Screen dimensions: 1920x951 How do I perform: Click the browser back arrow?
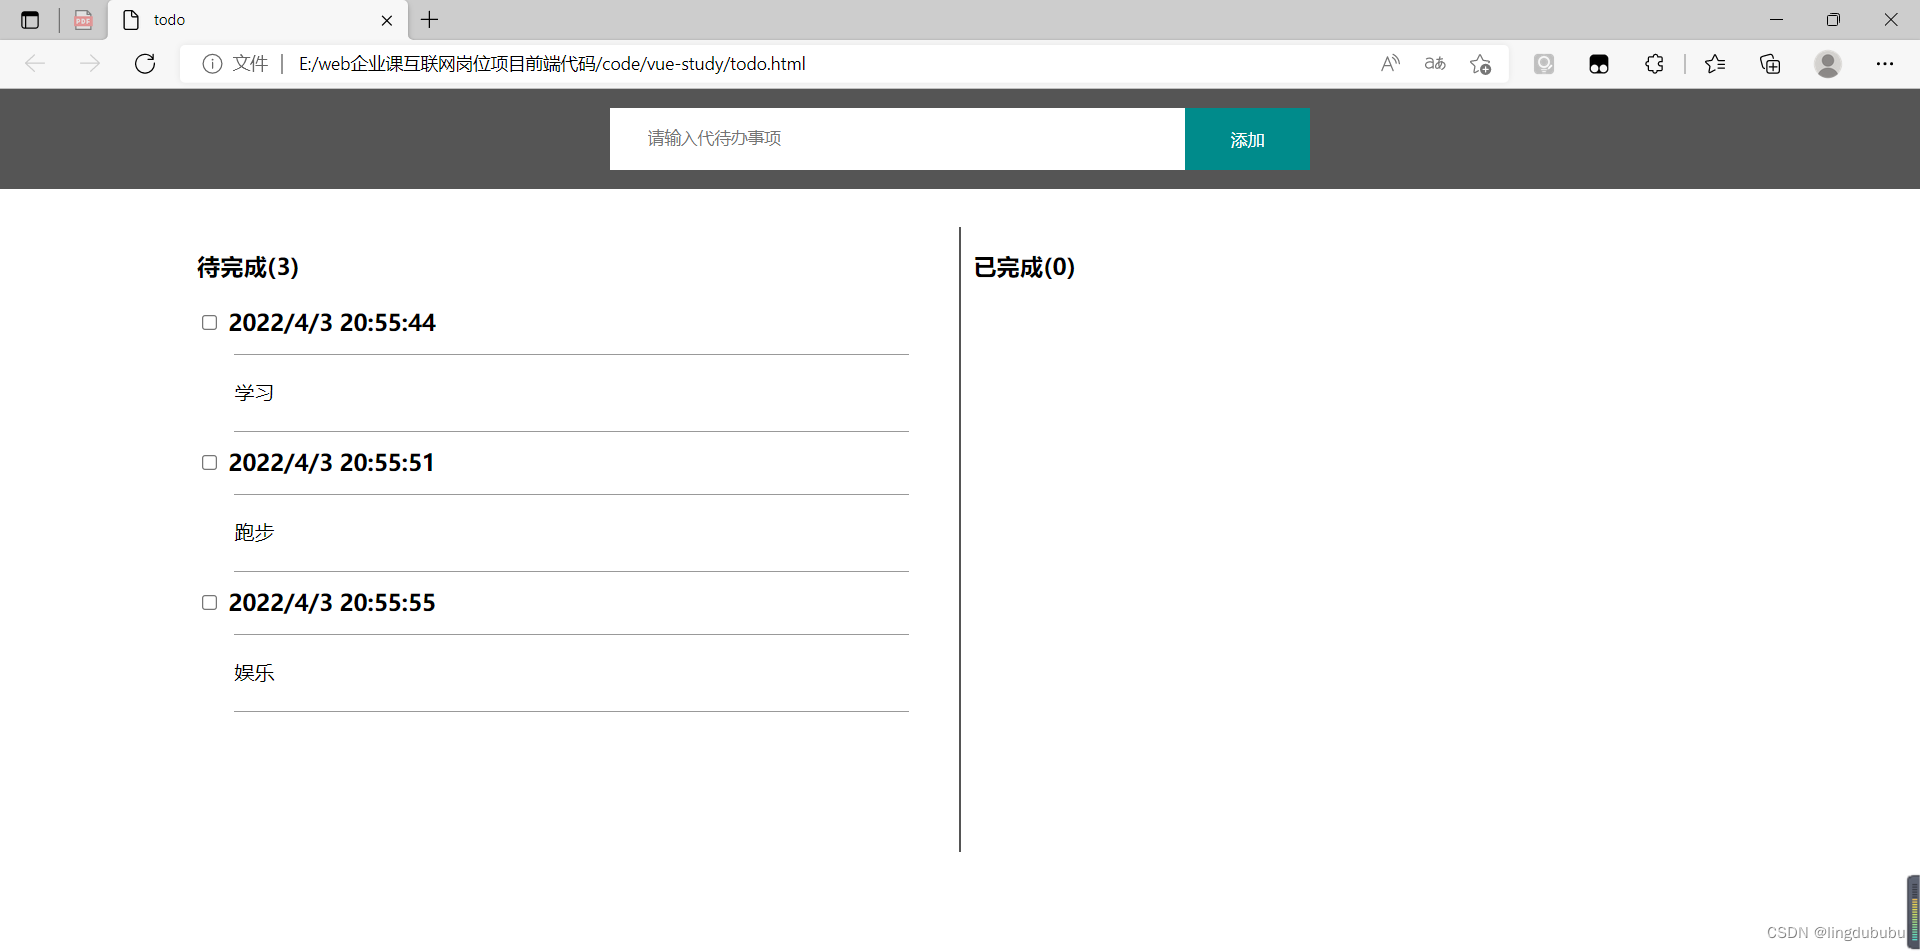click(x=35, y=64)
